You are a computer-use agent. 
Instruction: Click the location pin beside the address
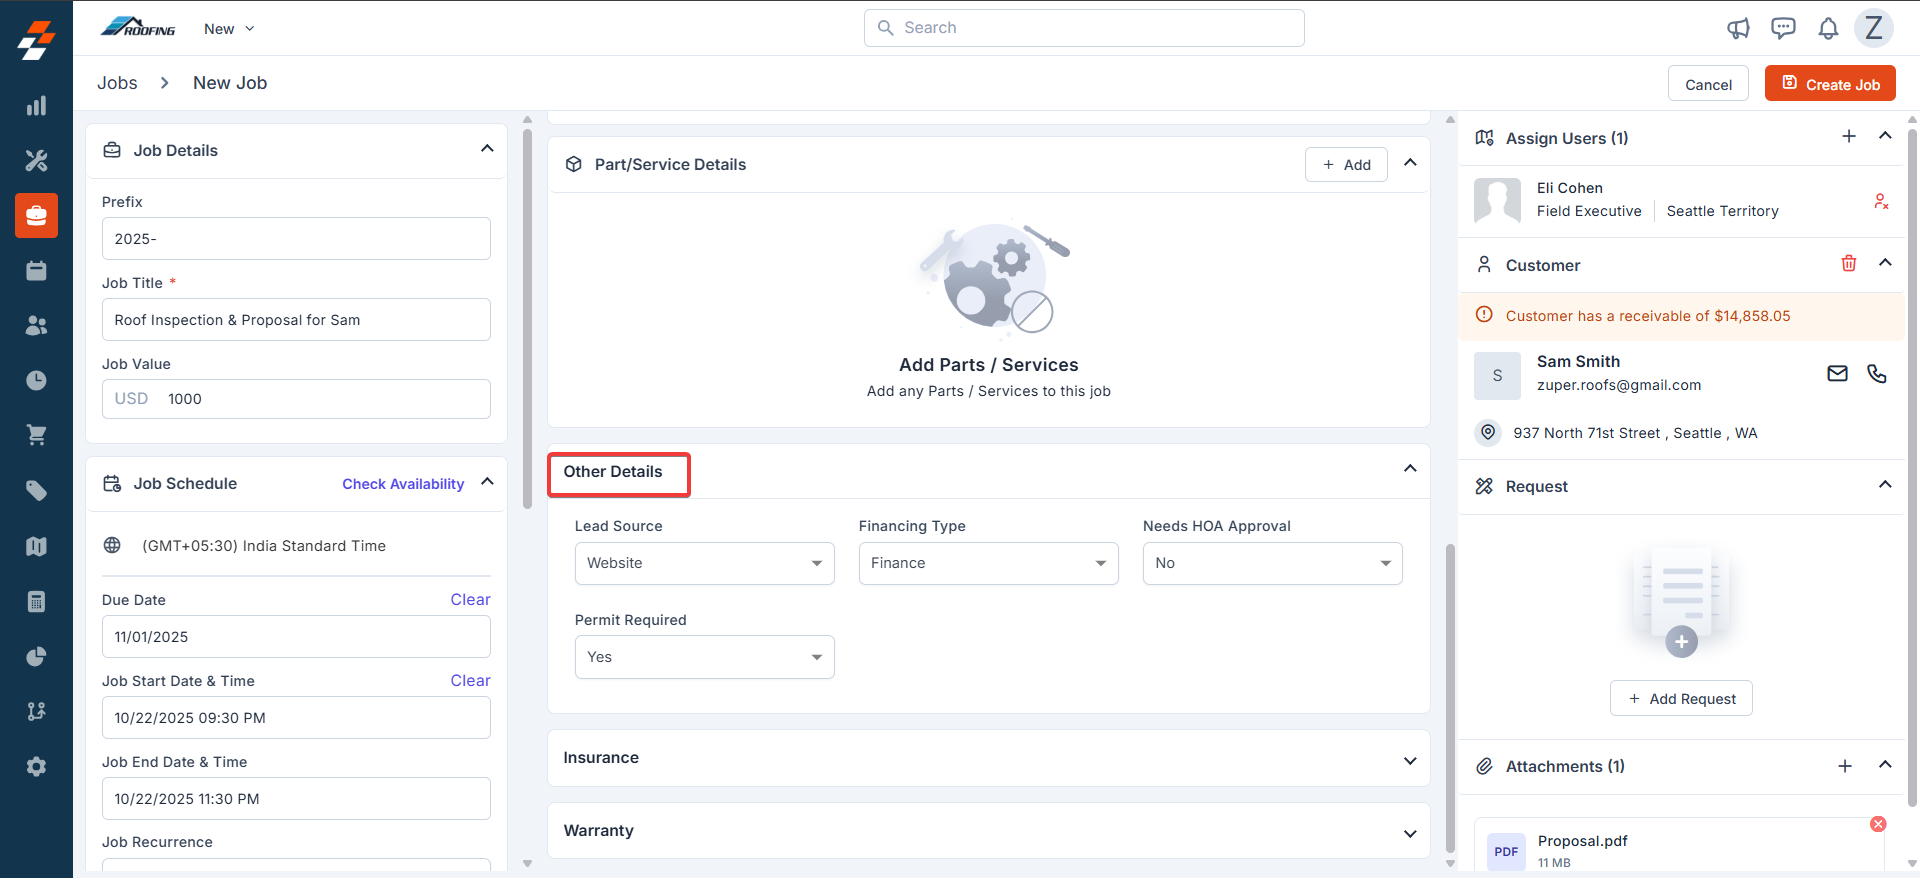point(1488,432)
